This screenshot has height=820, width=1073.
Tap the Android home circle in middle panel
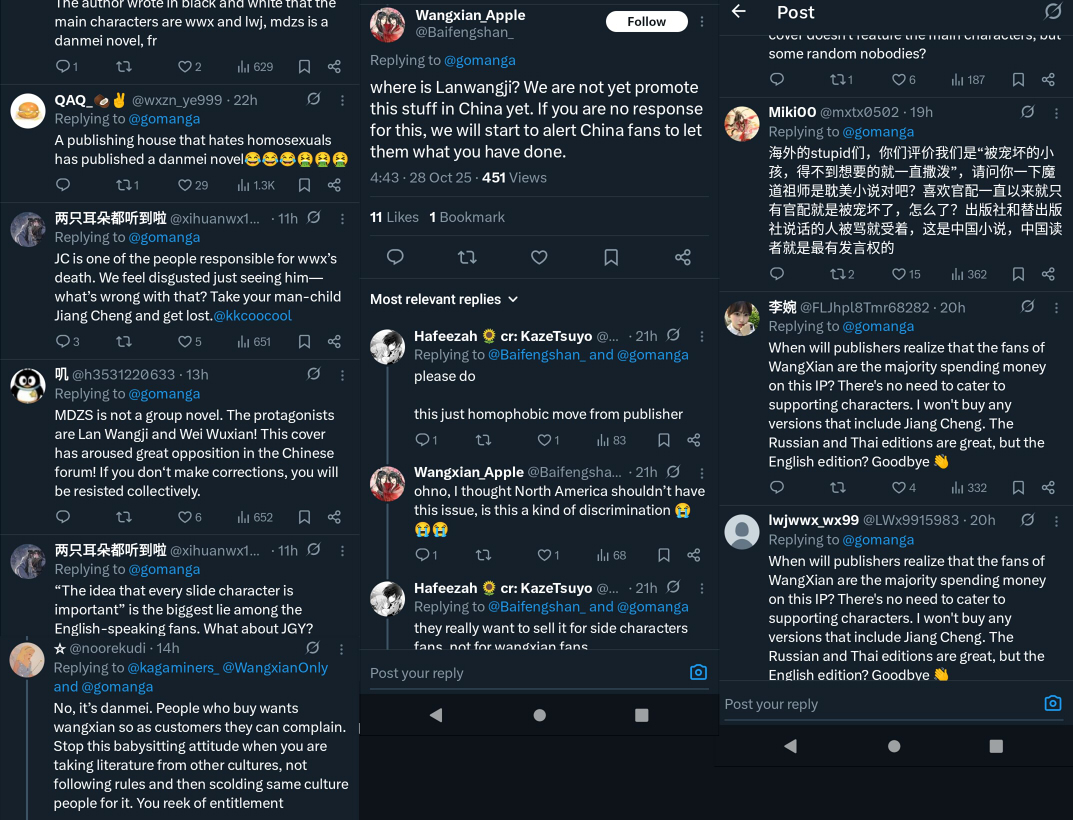point(539,715)
